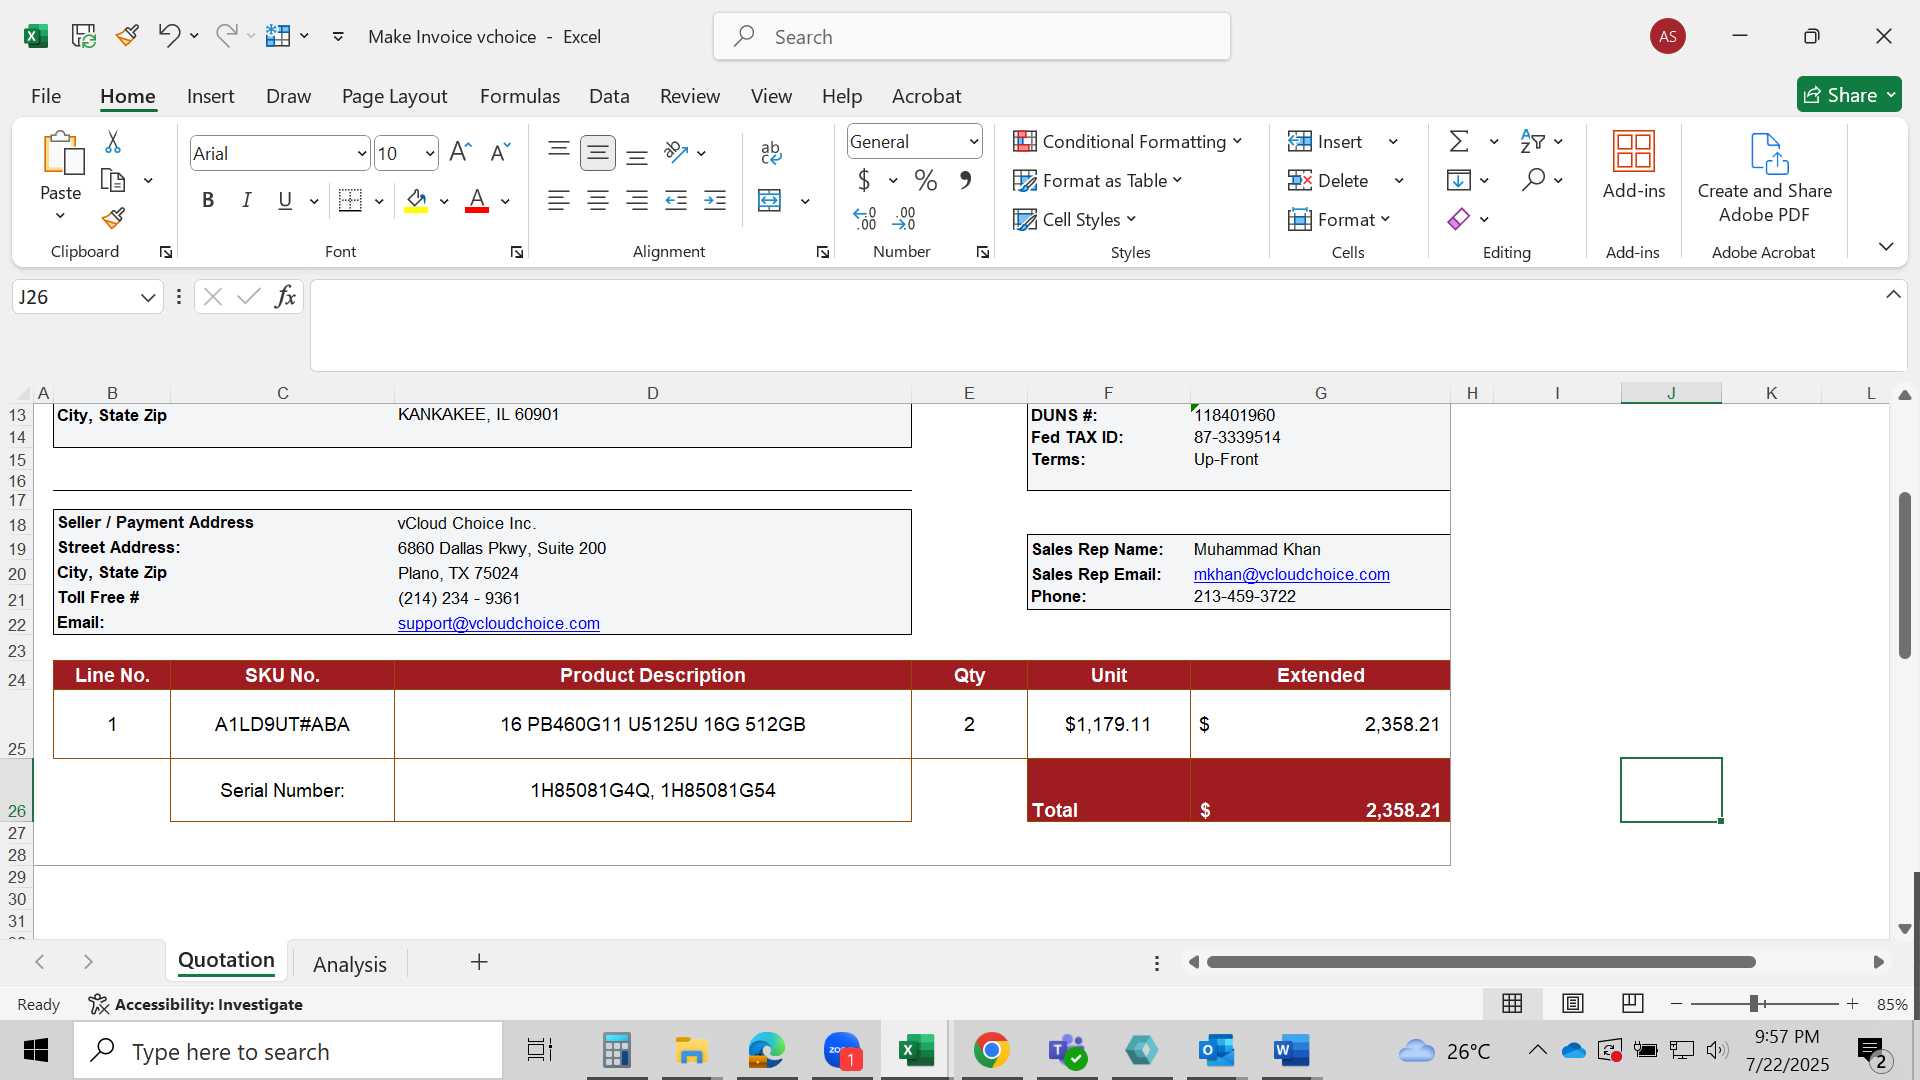Toggle Italic formatting
The height and width of the screenshot is (1080, 1920).
(x=246, y=200)
